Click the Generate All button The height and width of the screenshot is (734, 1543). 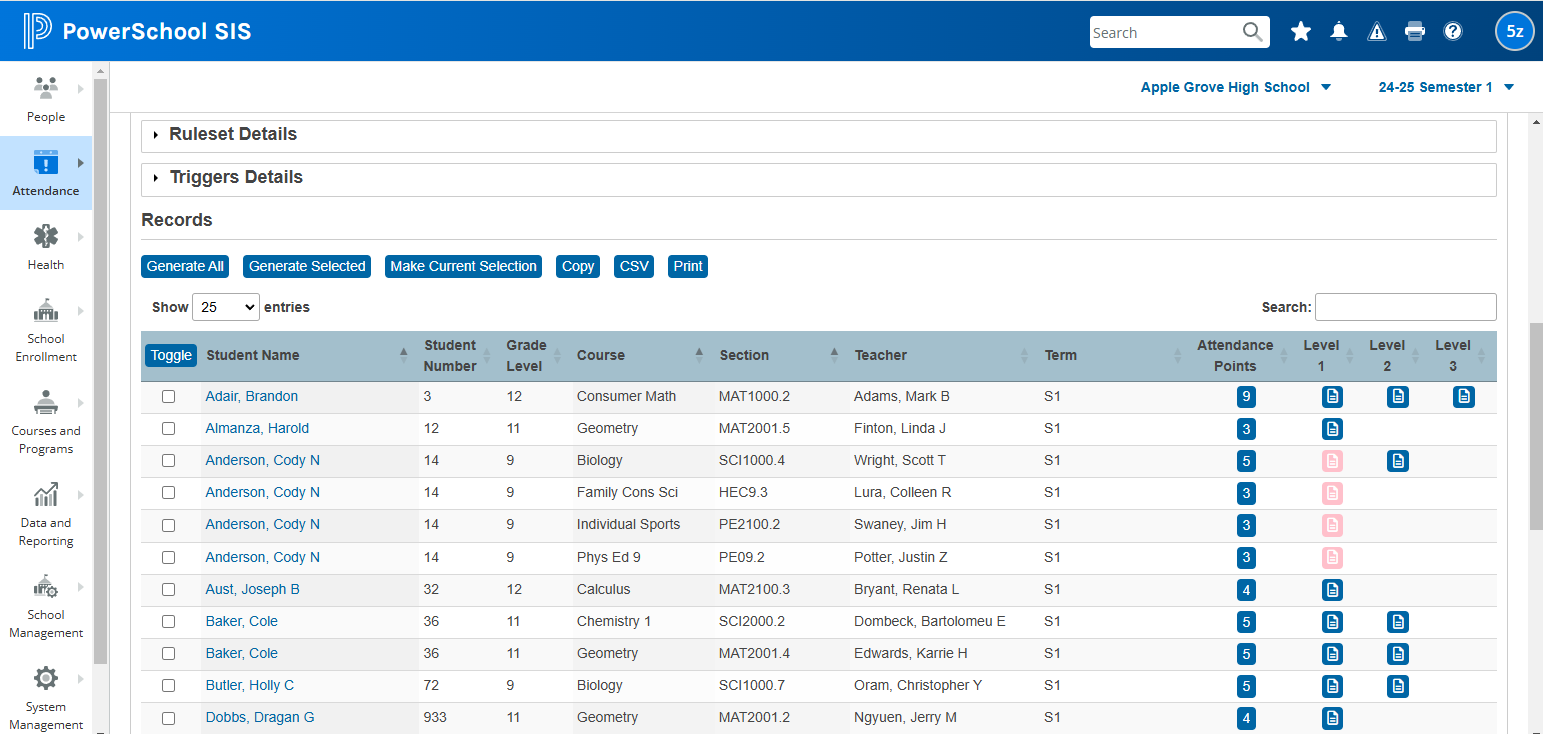[x=185, y=266]
